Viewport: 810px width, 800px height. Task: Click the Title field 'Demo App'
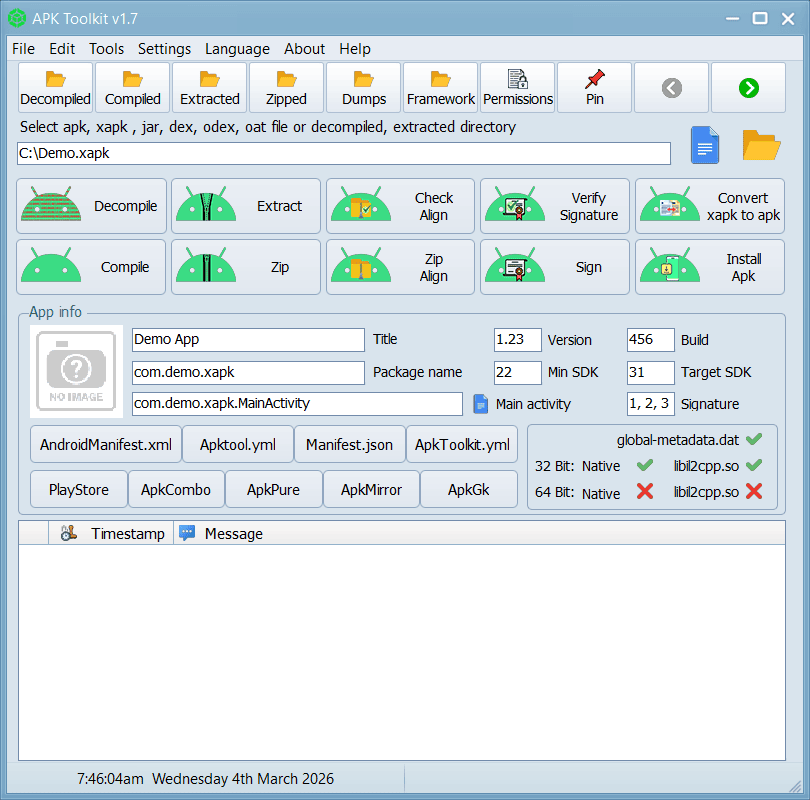click(248, 340)
